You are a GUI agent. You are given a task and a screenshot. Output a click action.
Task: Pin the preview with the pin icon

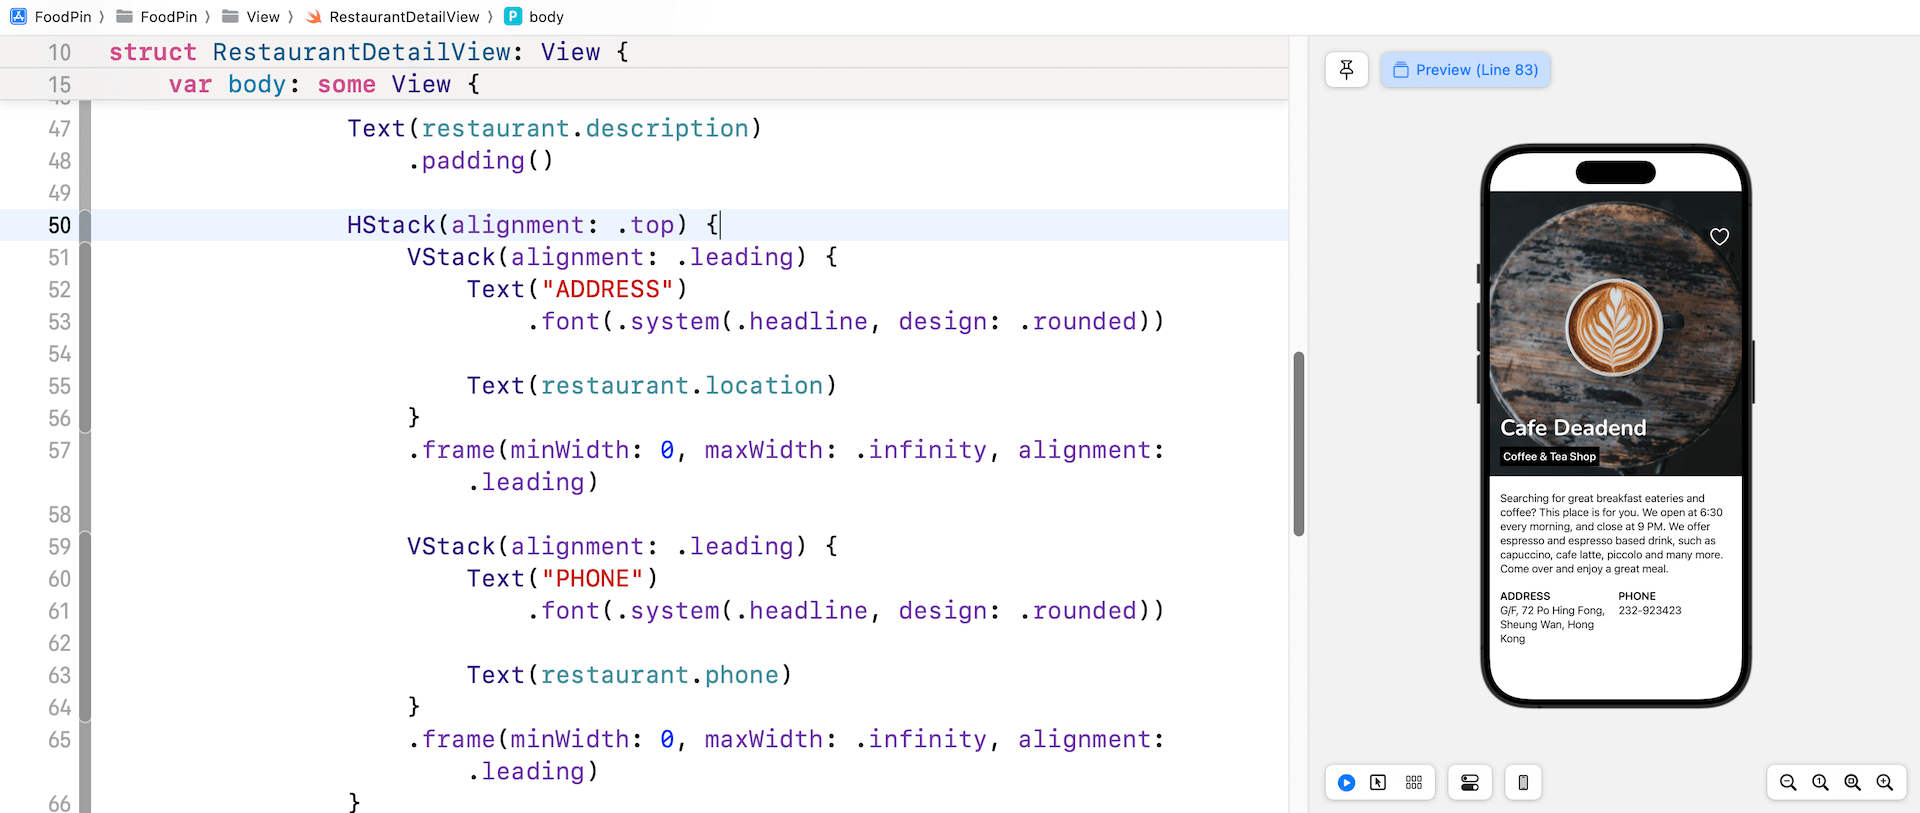1346,70
